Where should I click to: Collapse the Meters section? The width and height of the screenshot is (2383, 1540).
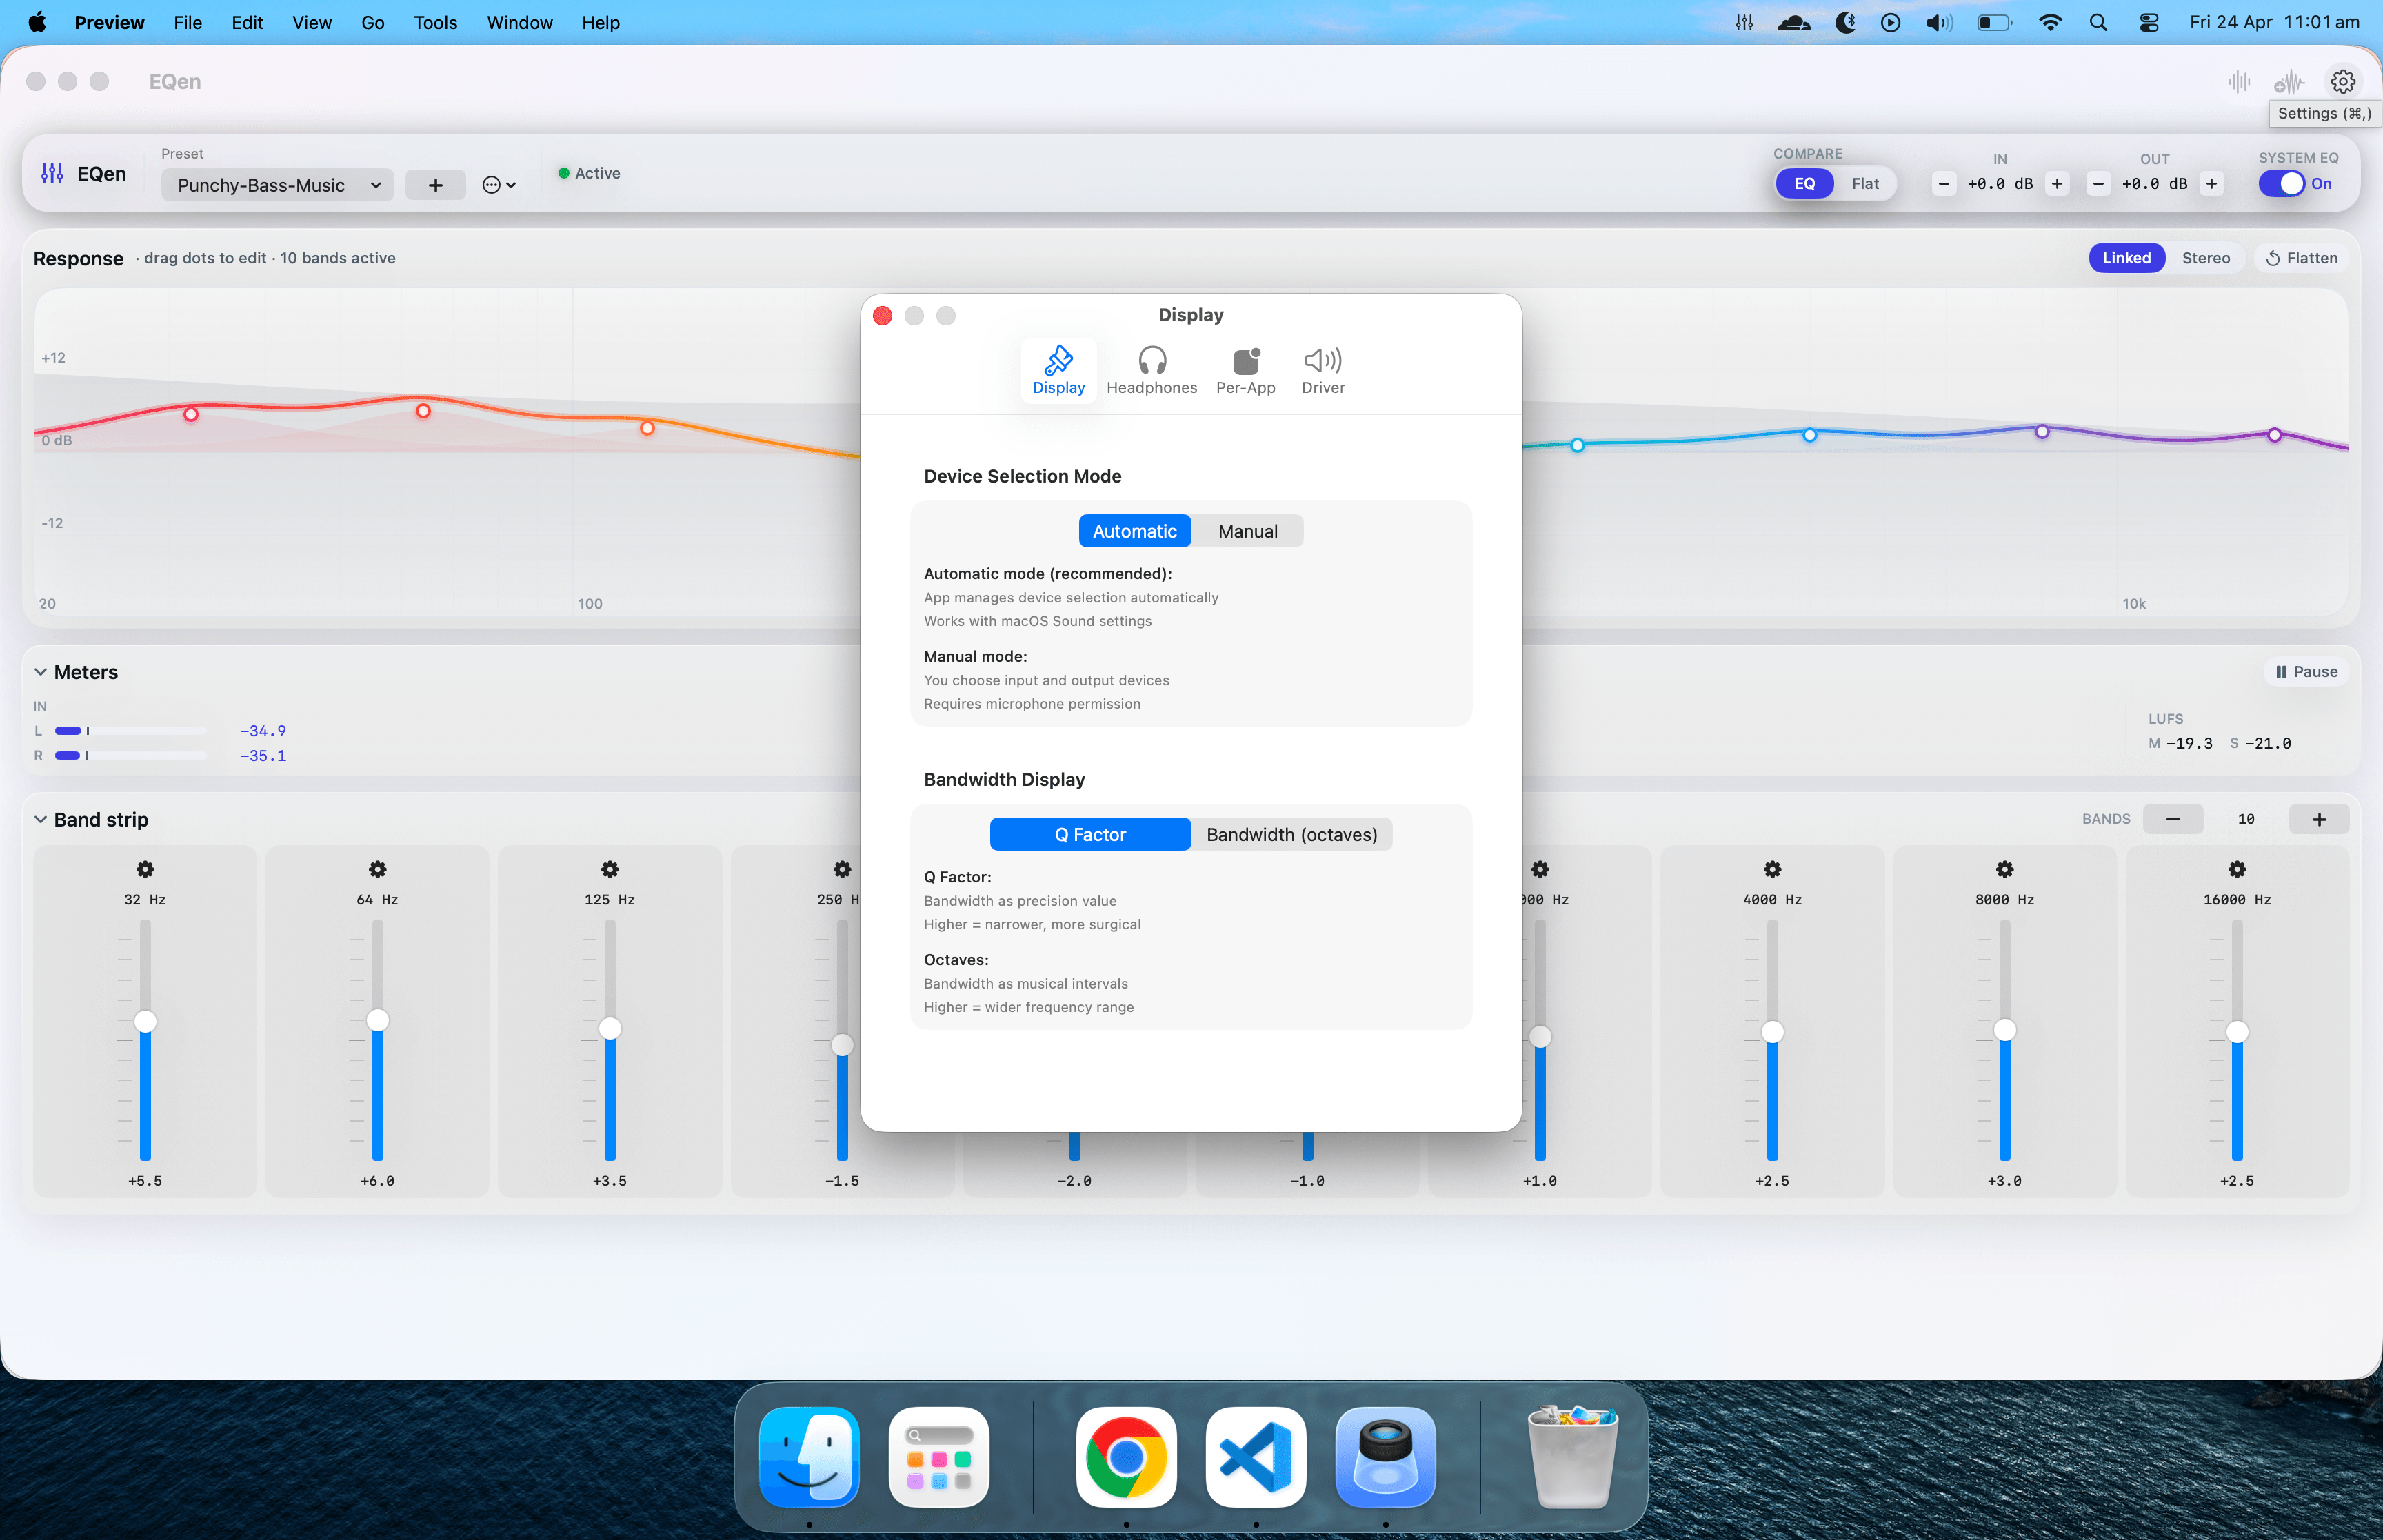[41, 671]
